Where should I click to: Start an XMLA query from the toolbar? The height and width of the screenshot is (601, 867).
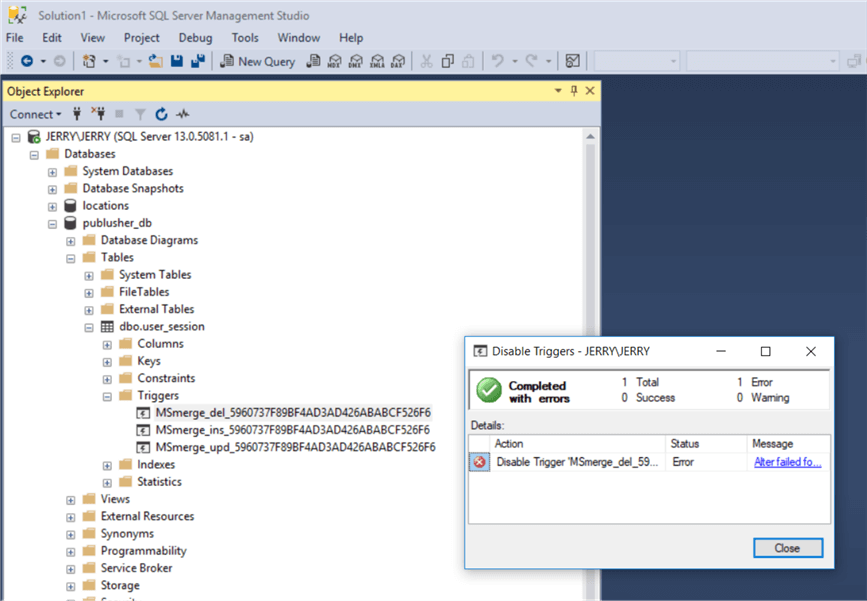[376, 61]
